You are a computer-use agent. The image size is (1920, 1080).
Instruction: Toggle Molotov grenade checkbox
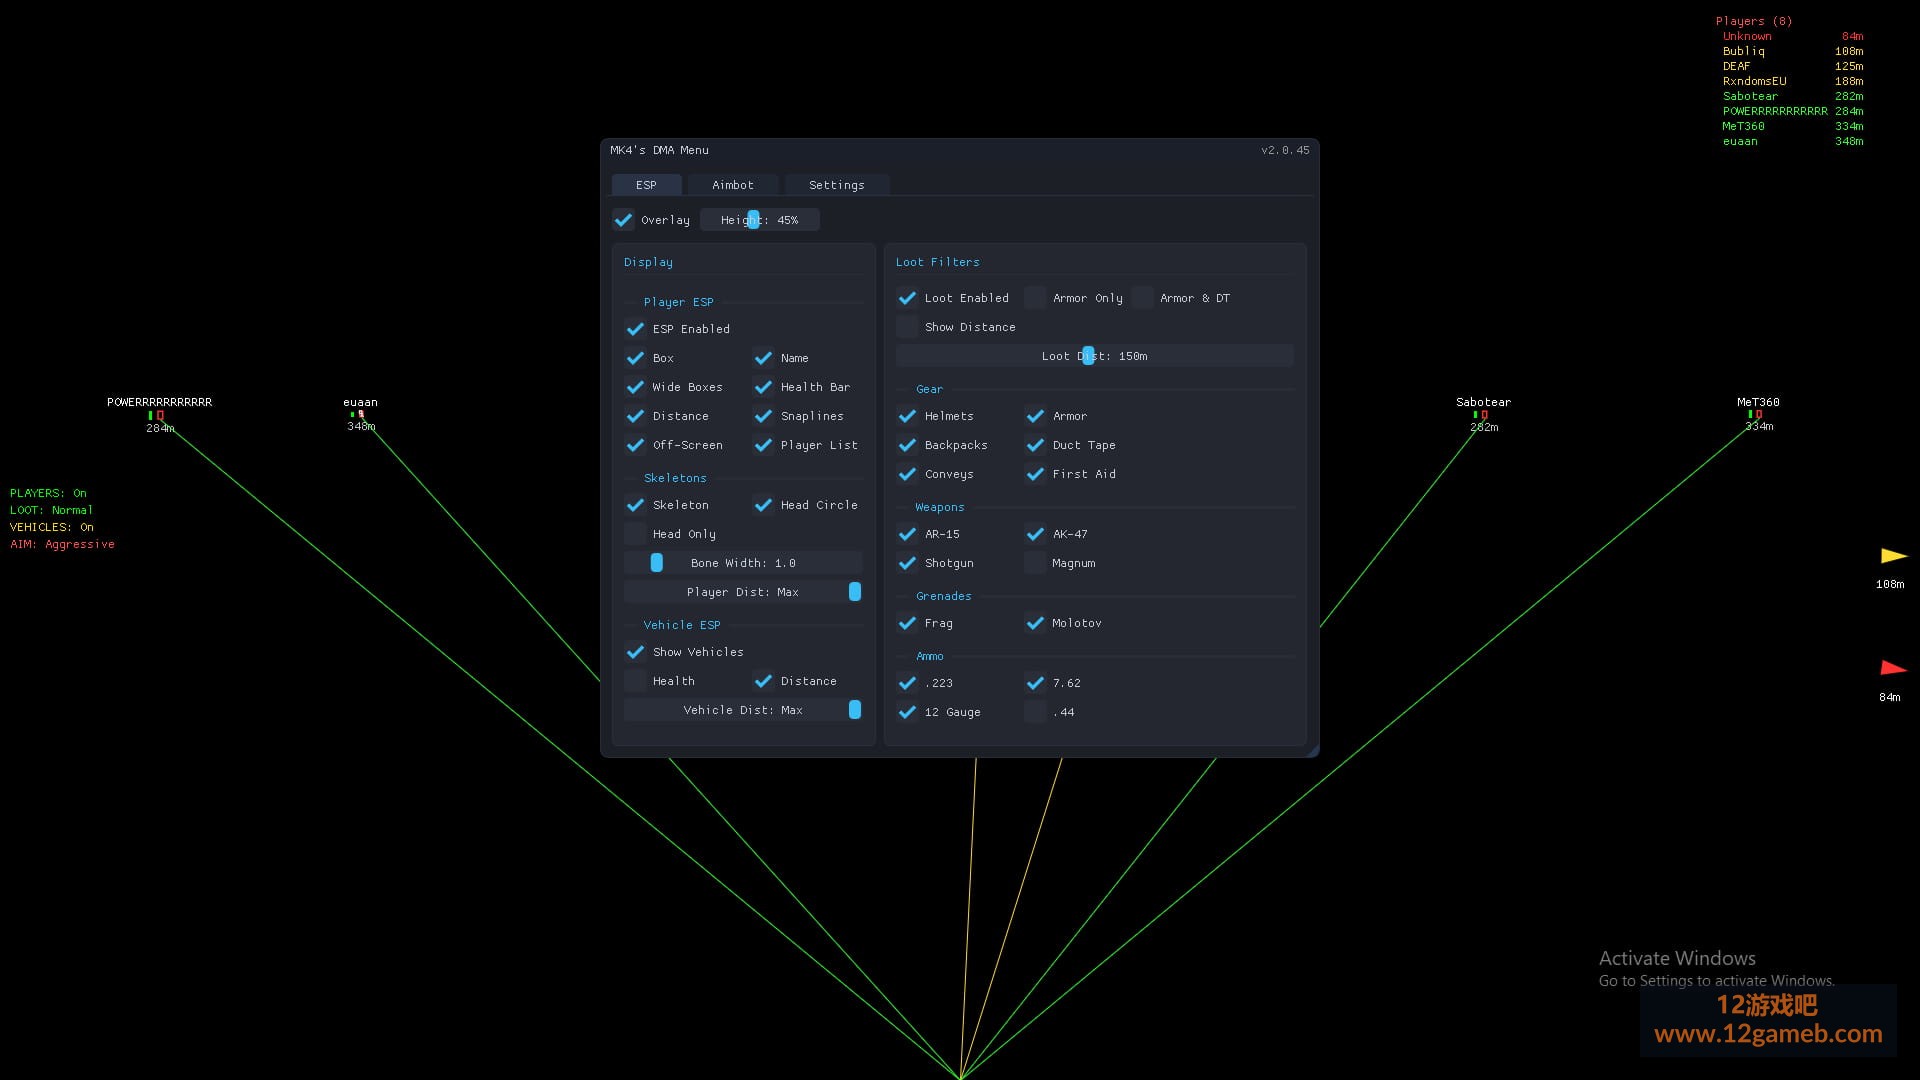[x=1035, y=623]
